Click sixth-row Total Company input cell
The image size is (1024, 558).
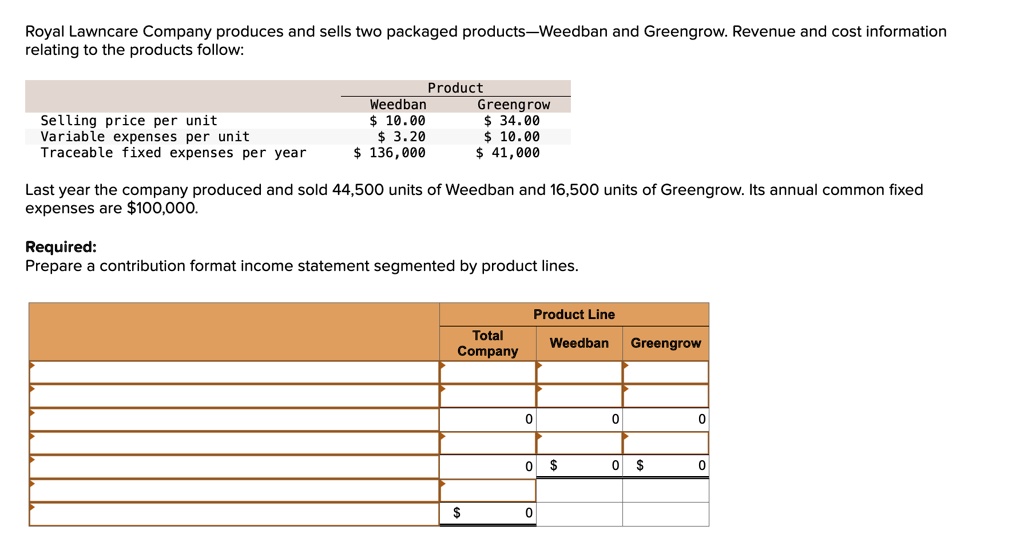[488, 490]
